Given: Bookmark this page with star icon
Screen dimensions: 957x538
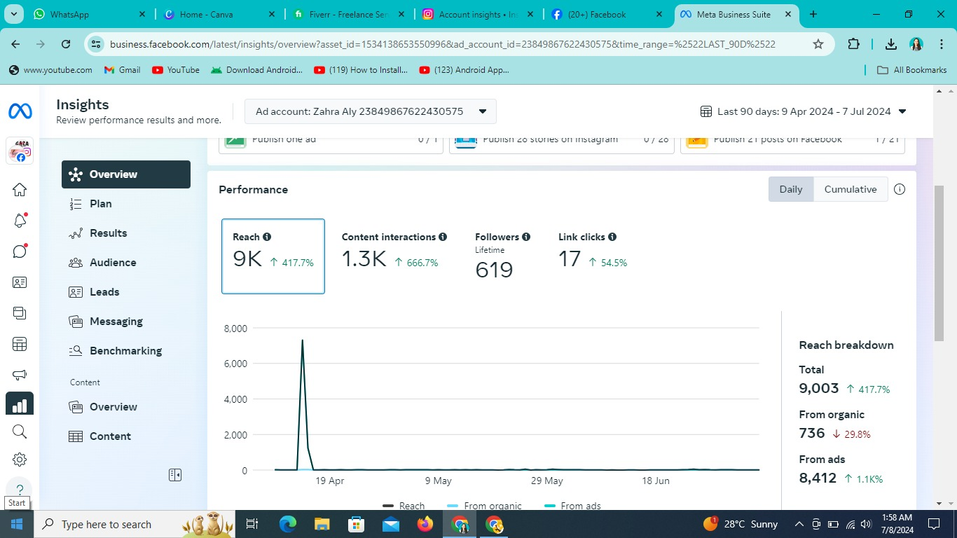Looking at the screenshot, I should tap(818, 44).
